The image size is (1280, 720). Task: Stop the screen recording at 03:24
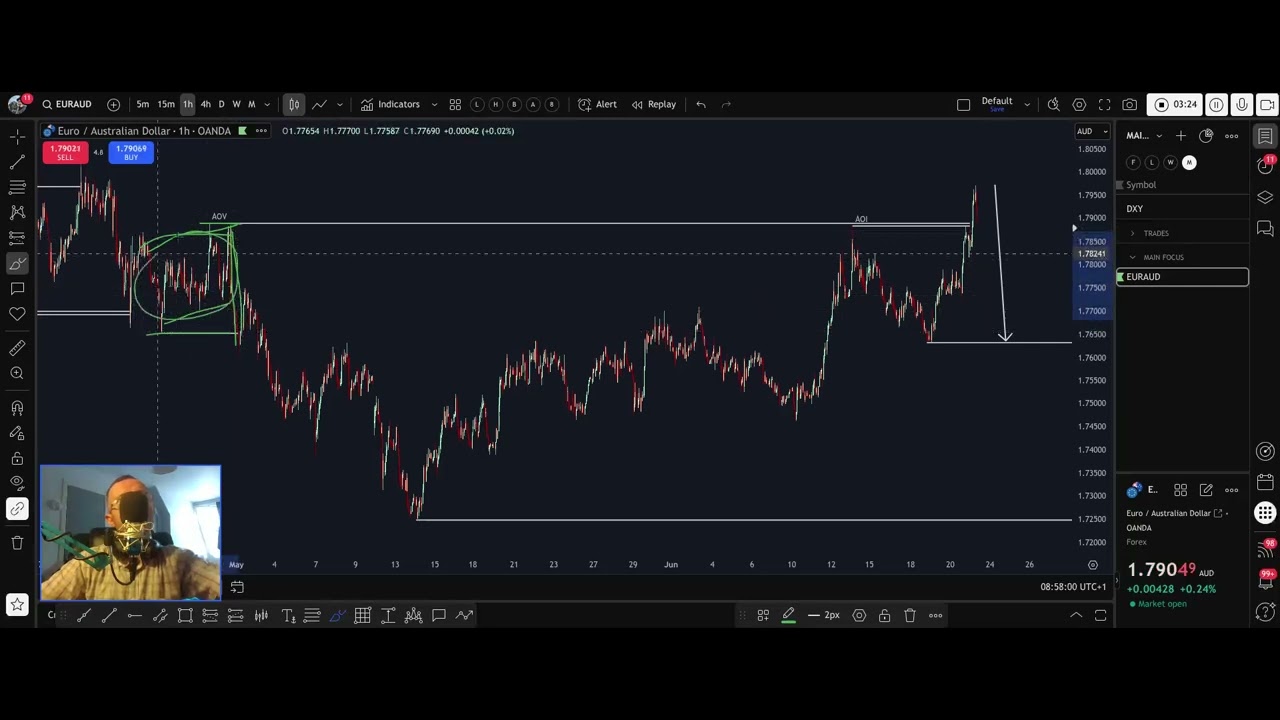[1175, 104]
